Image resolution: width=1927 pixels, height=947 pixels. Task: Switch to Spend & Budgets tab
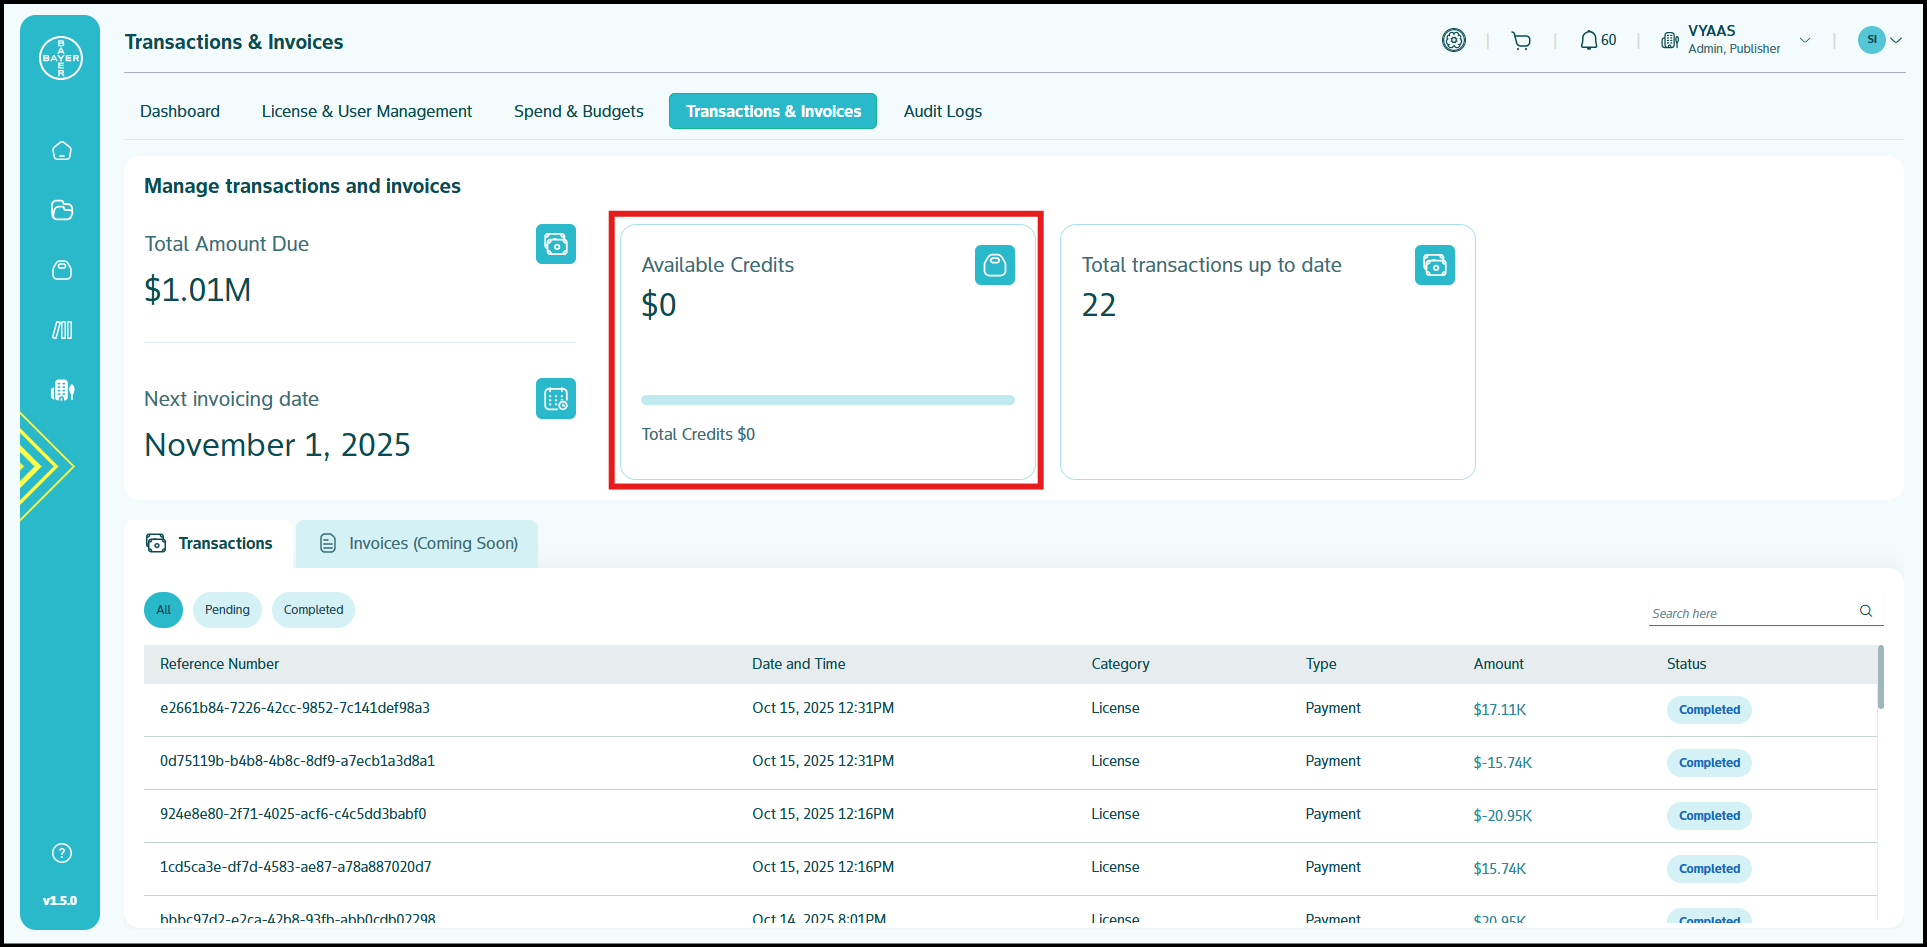(x=578, y=111)
